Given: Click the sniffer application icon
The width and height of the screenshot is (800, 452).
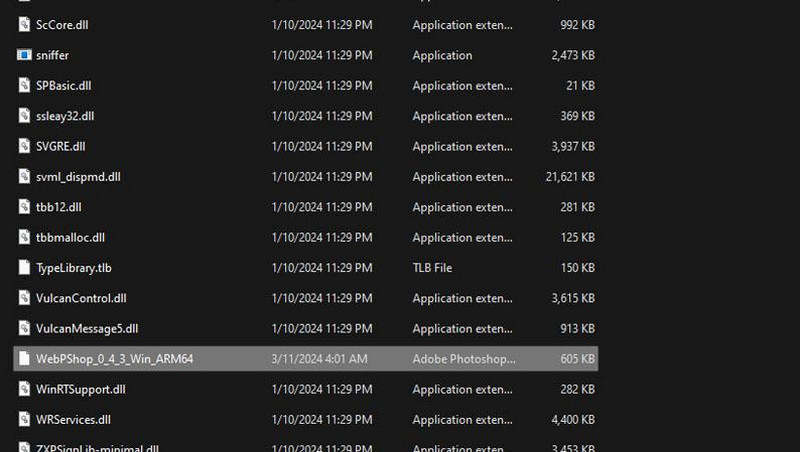Looking at the screenshot, I should coord(25,55).
